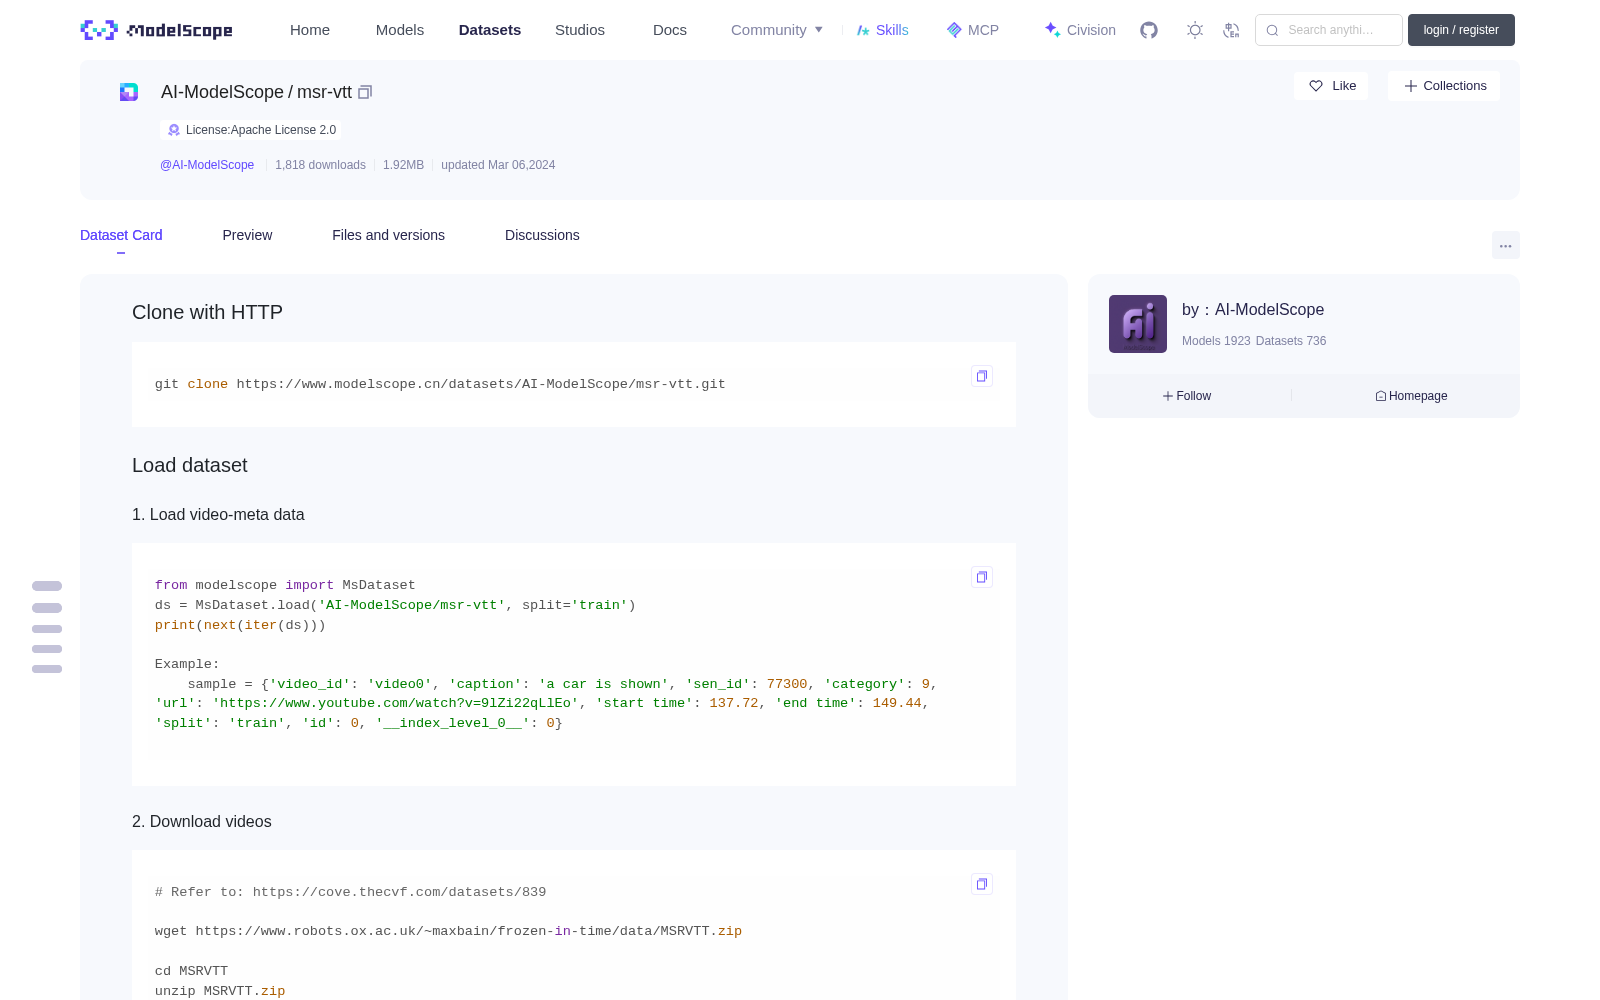
Task: Open the Datasets section
Action: coord(490,30)
